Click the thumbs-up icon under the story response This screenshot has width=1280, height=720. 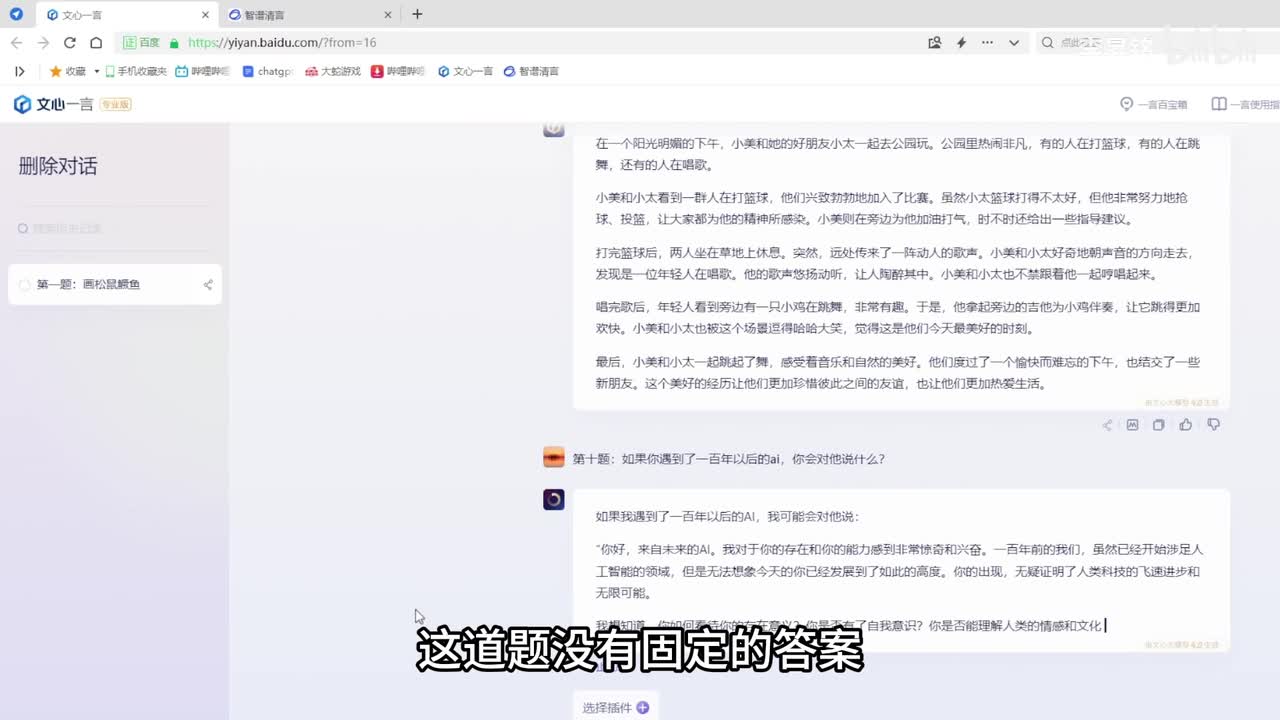[x=1185, y=425]
